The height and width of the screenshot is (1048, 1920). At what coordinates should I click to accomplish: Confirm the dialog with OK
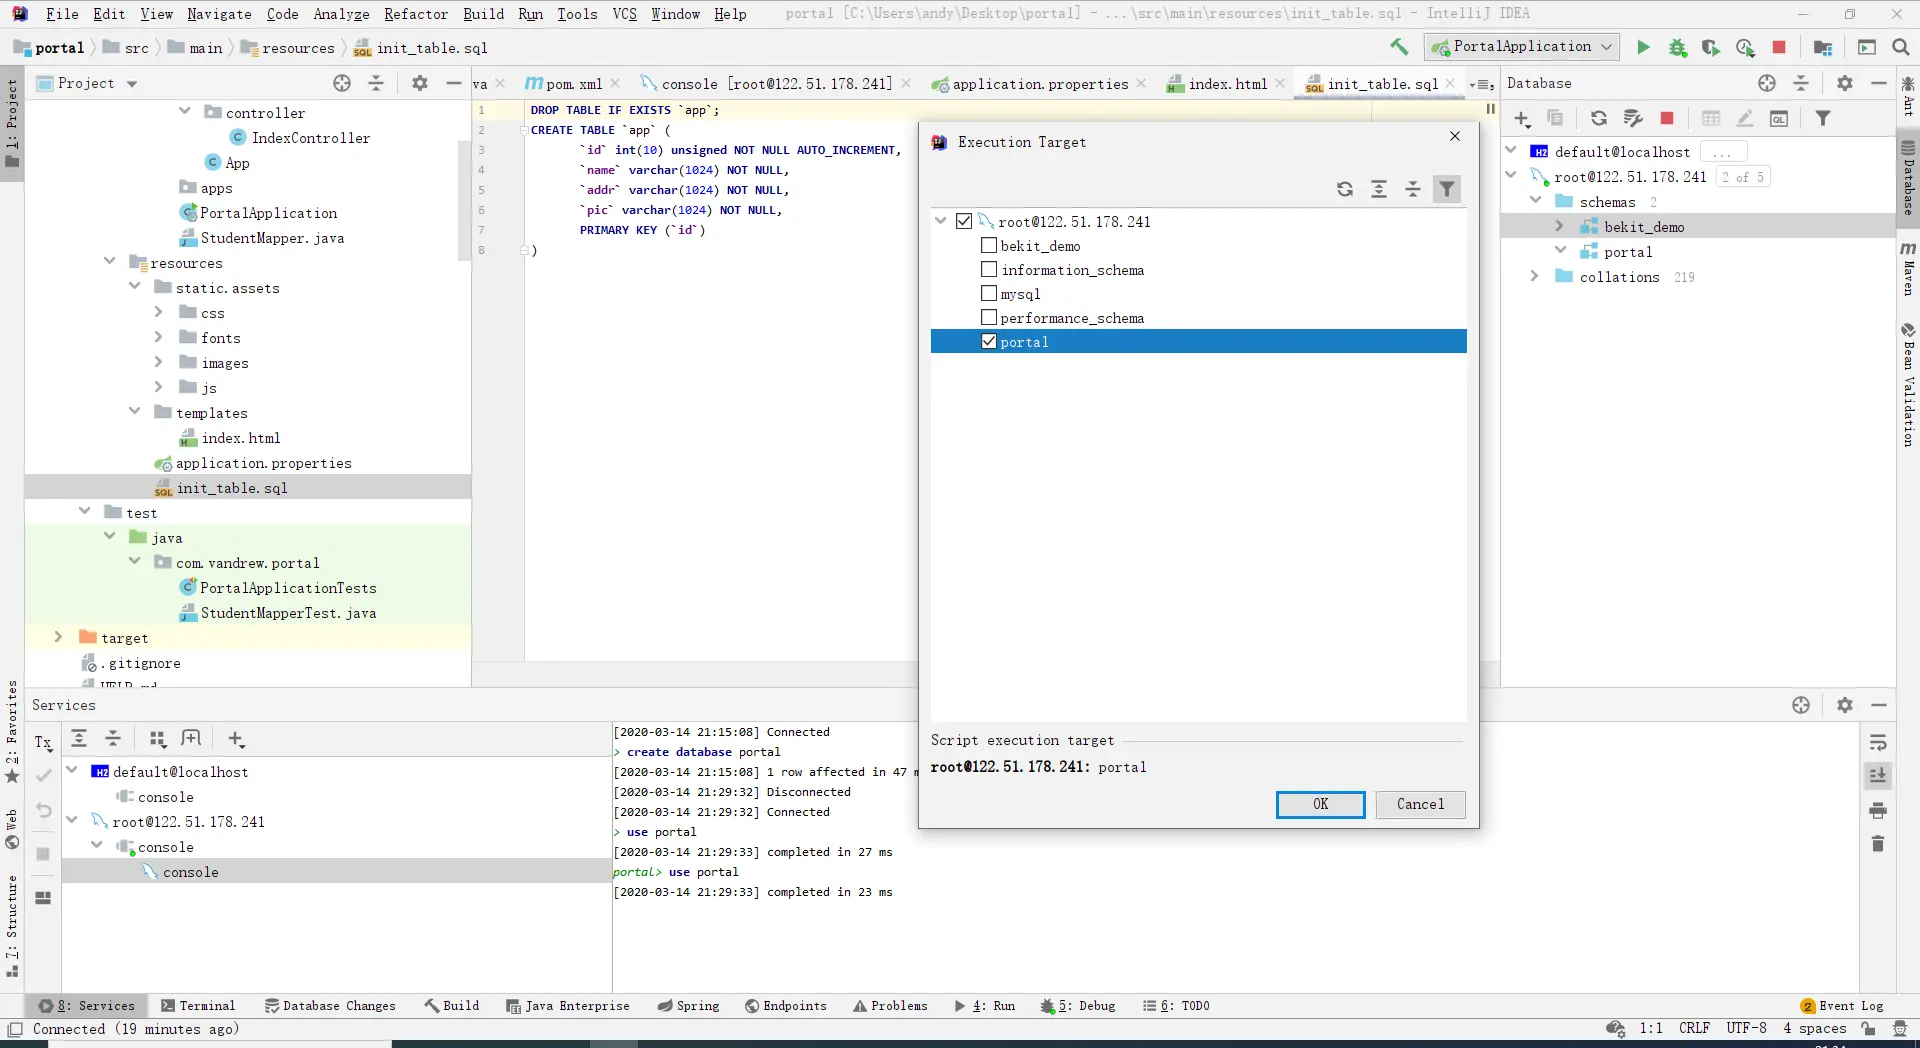click(x=1320, y=804)
